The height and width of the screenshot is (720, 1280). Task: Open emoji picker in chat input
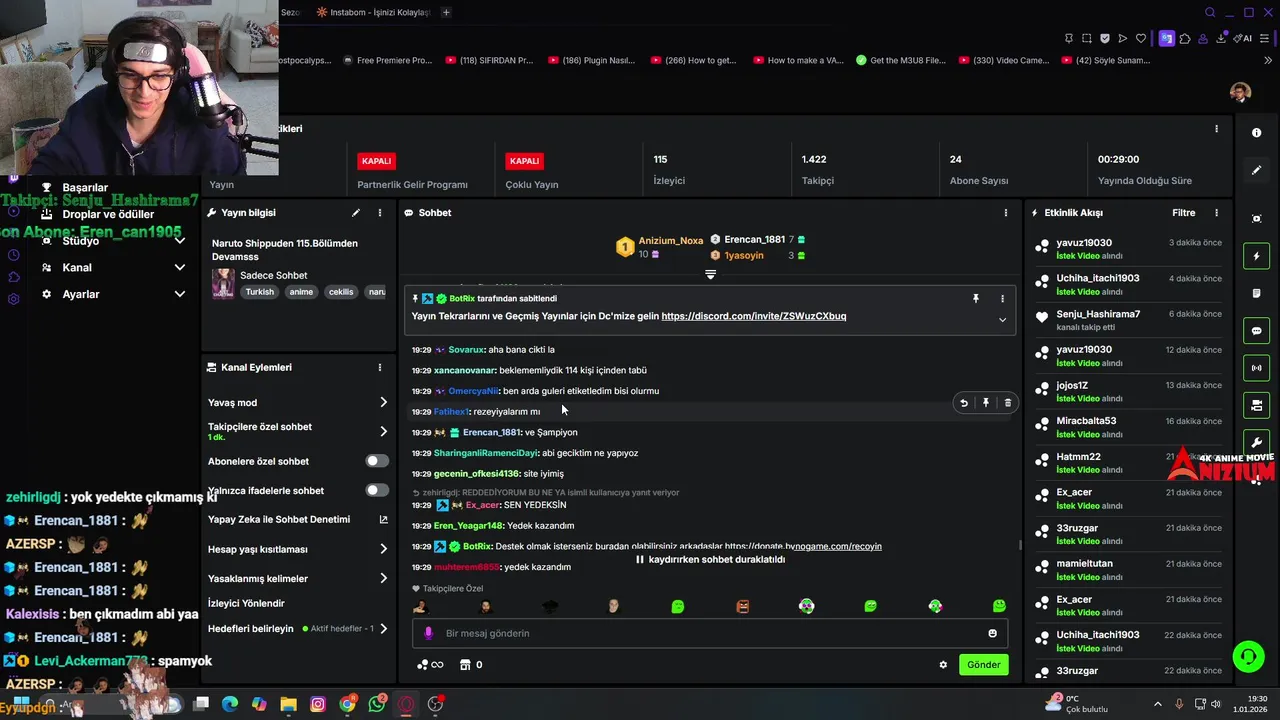992,633
